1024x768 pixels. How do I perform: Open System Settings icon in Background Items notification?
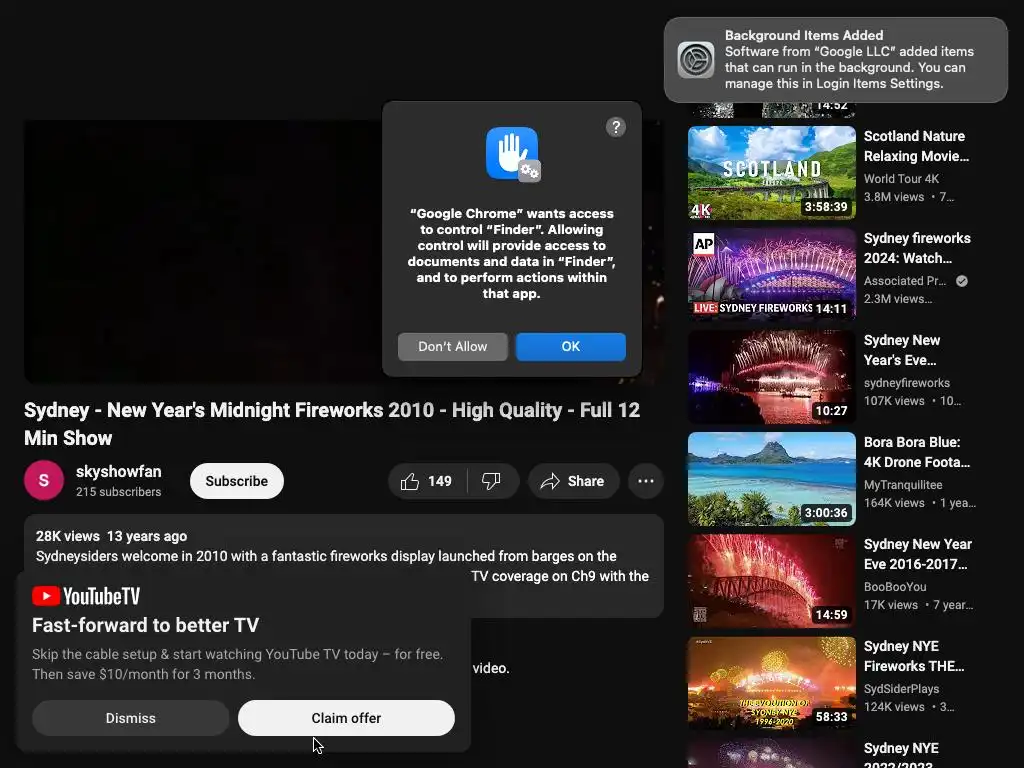(696, 59)
